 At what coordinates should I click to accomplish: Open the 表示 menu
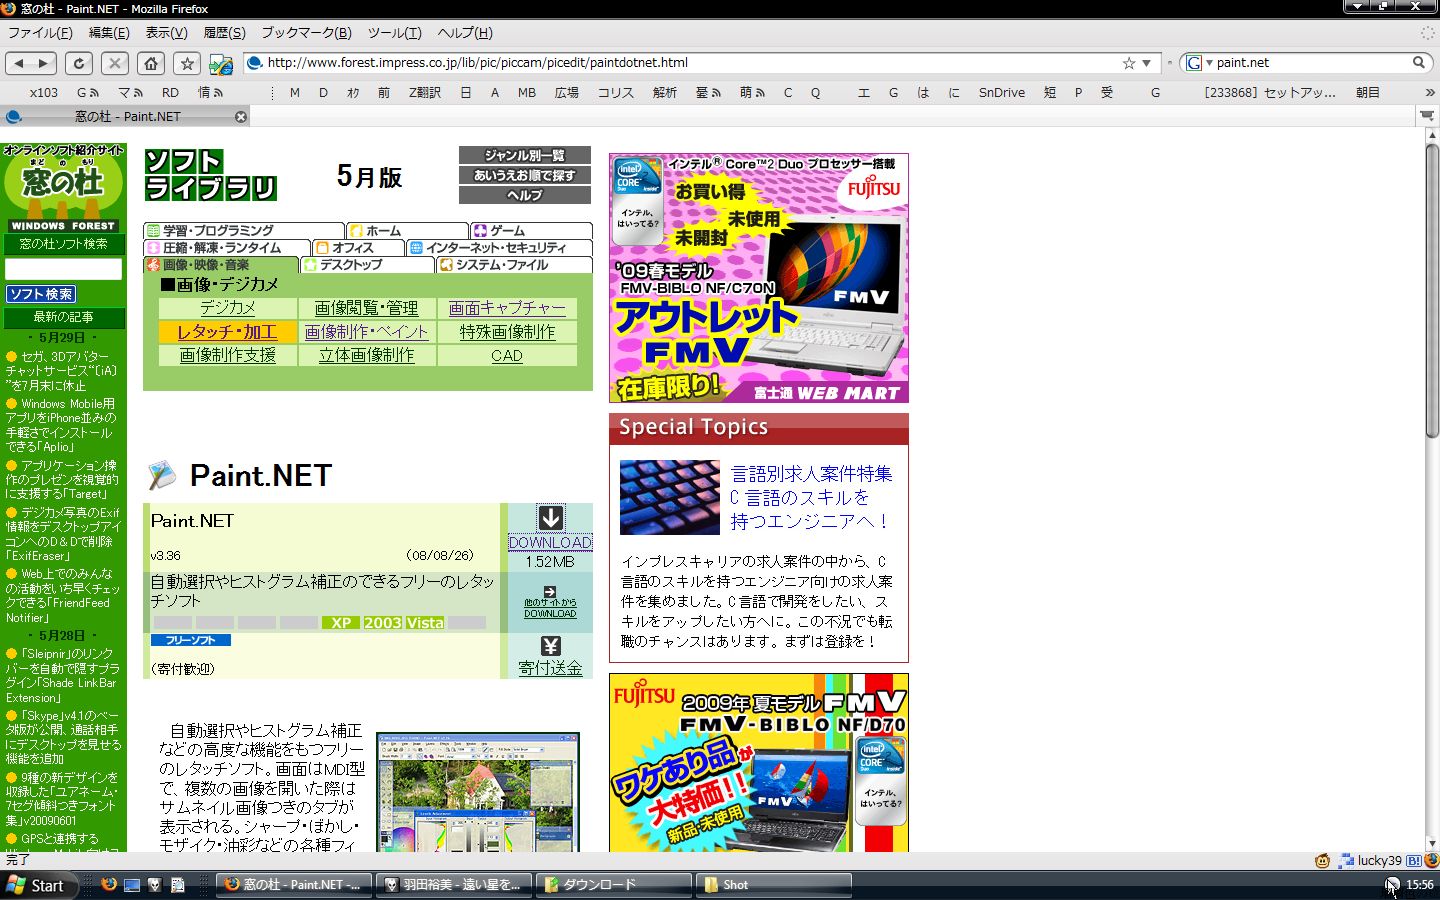(x=167, y=33)
